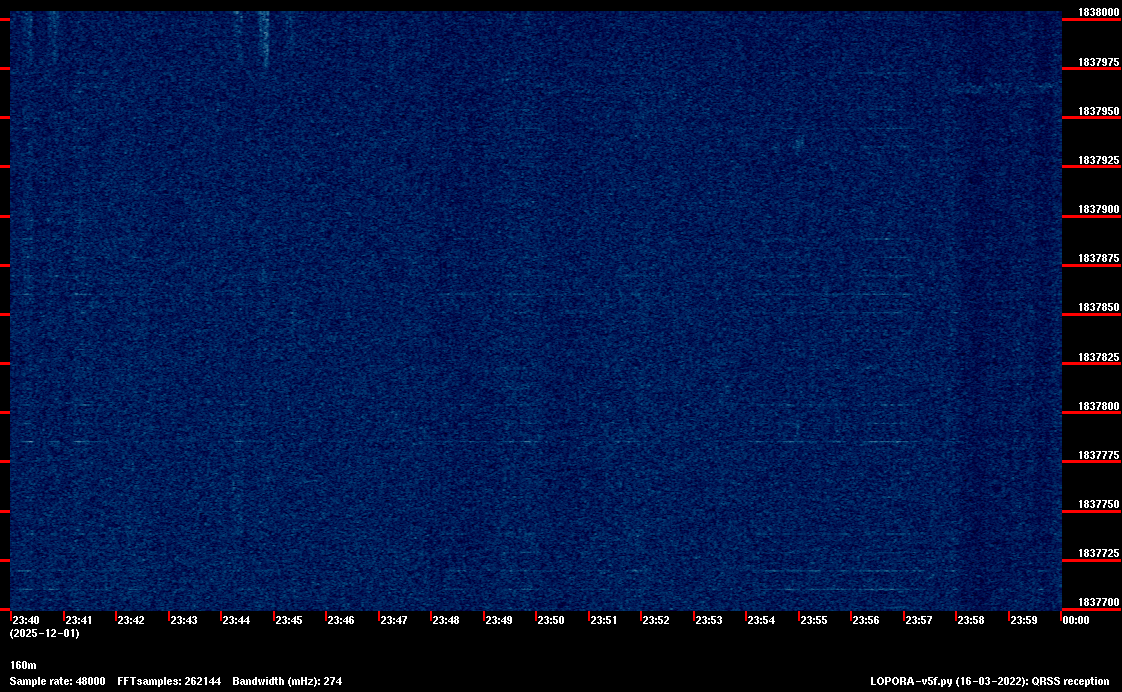Click the 23:46 time axis label
Viewport: 1122px width, 692px height.
[x=341, y=620]
